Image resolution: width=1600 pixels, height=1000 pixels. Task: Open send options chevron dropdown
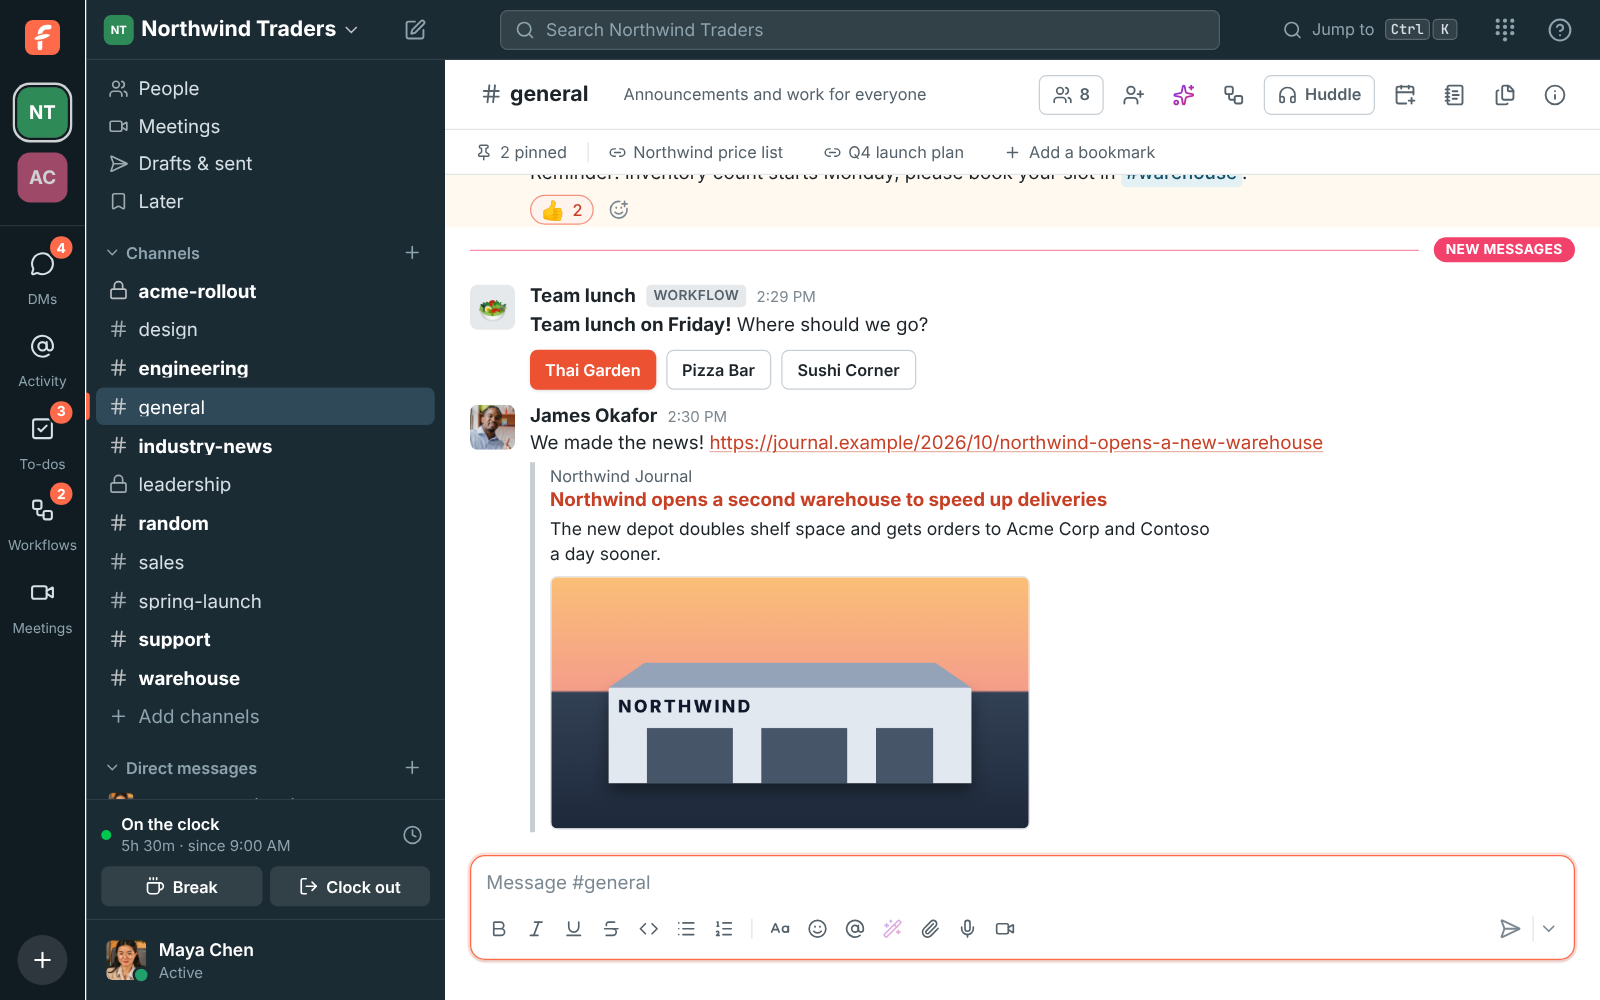click(1549, 929)
